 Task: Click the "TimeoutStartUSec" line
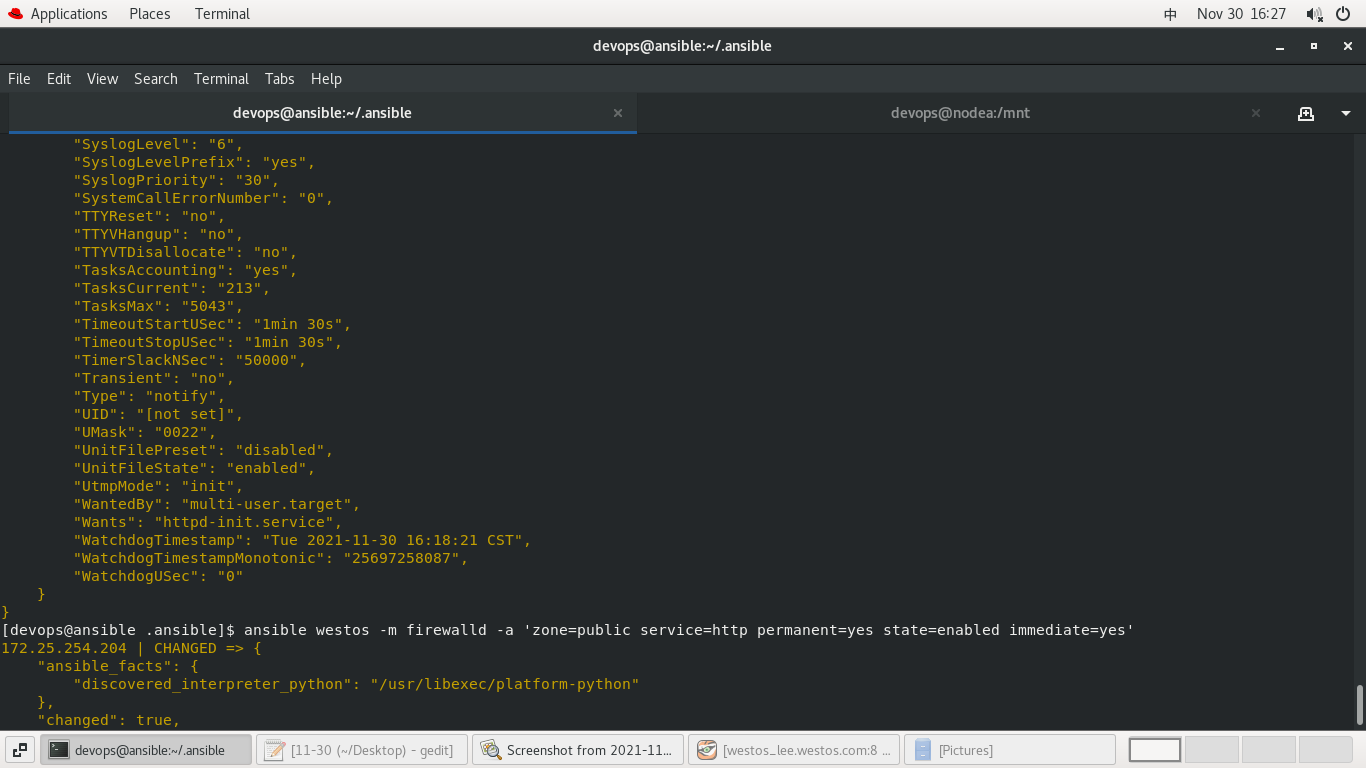[x=212, y=324]
